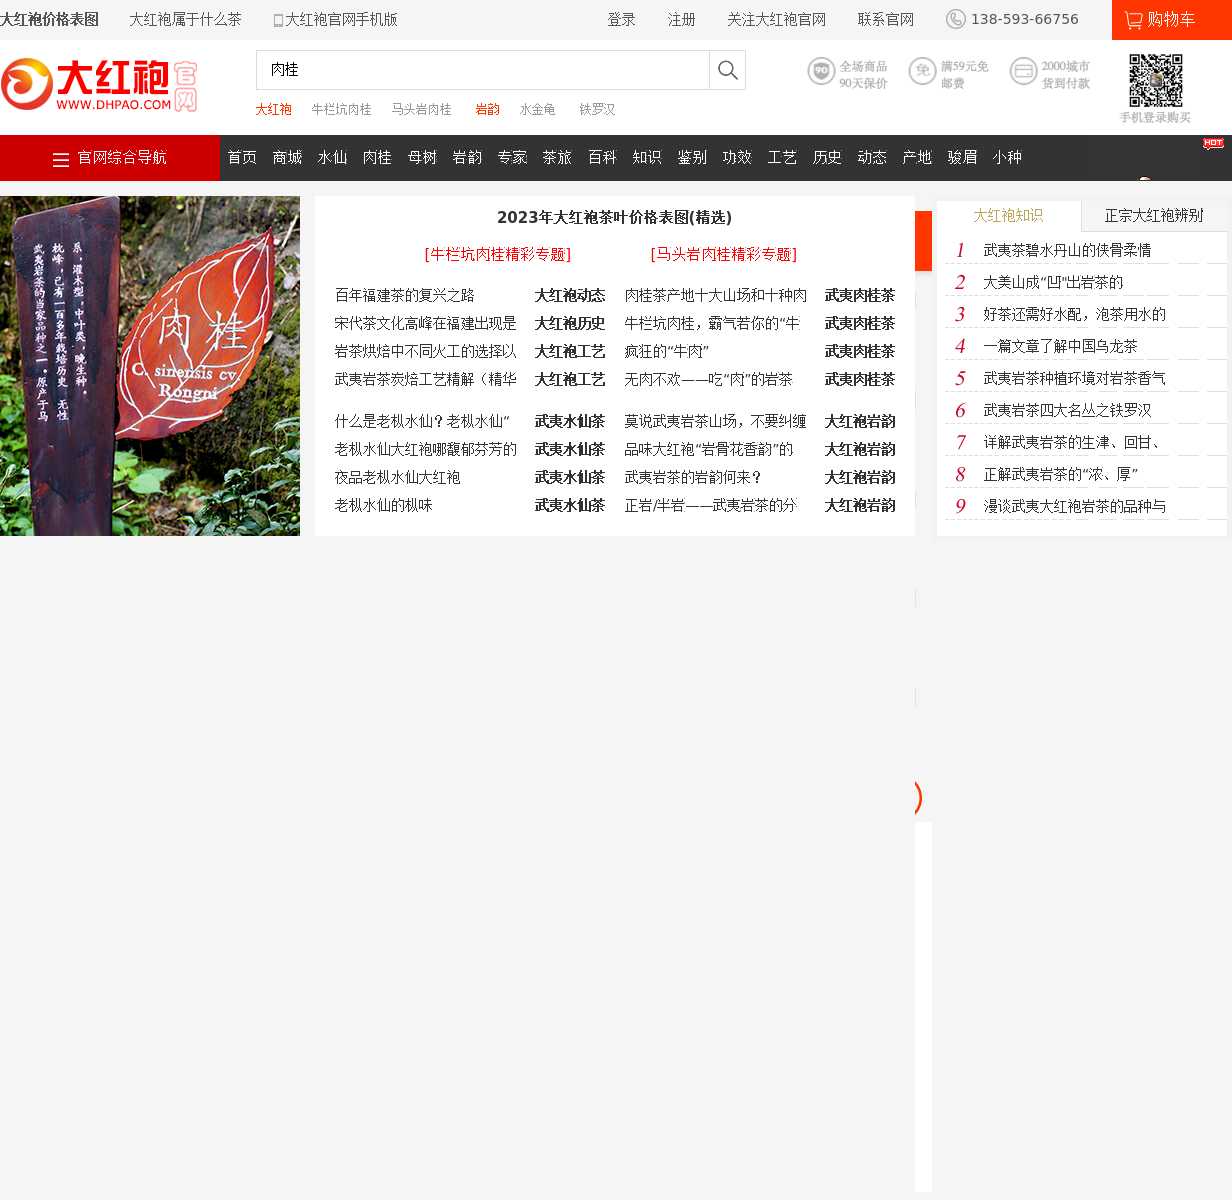This screenshot has width=1232, height=1200.
Task: Select the 肉桂 nav item
Action: point(377,158)
